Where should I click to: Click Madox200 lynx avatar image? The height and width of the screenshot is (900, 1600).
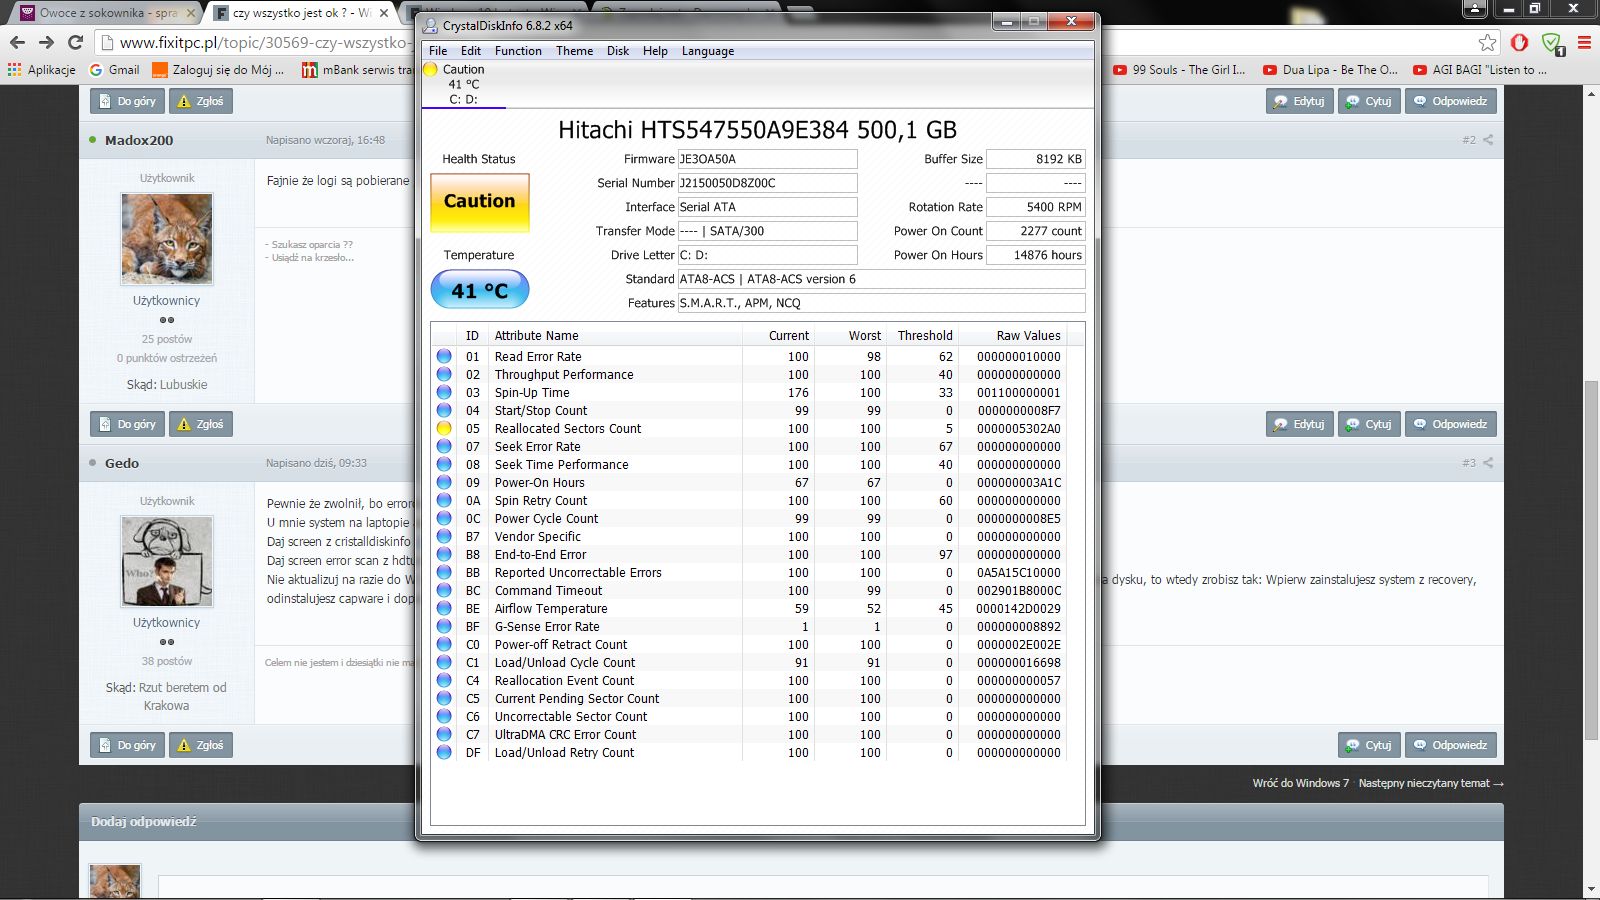coord(167,239)
